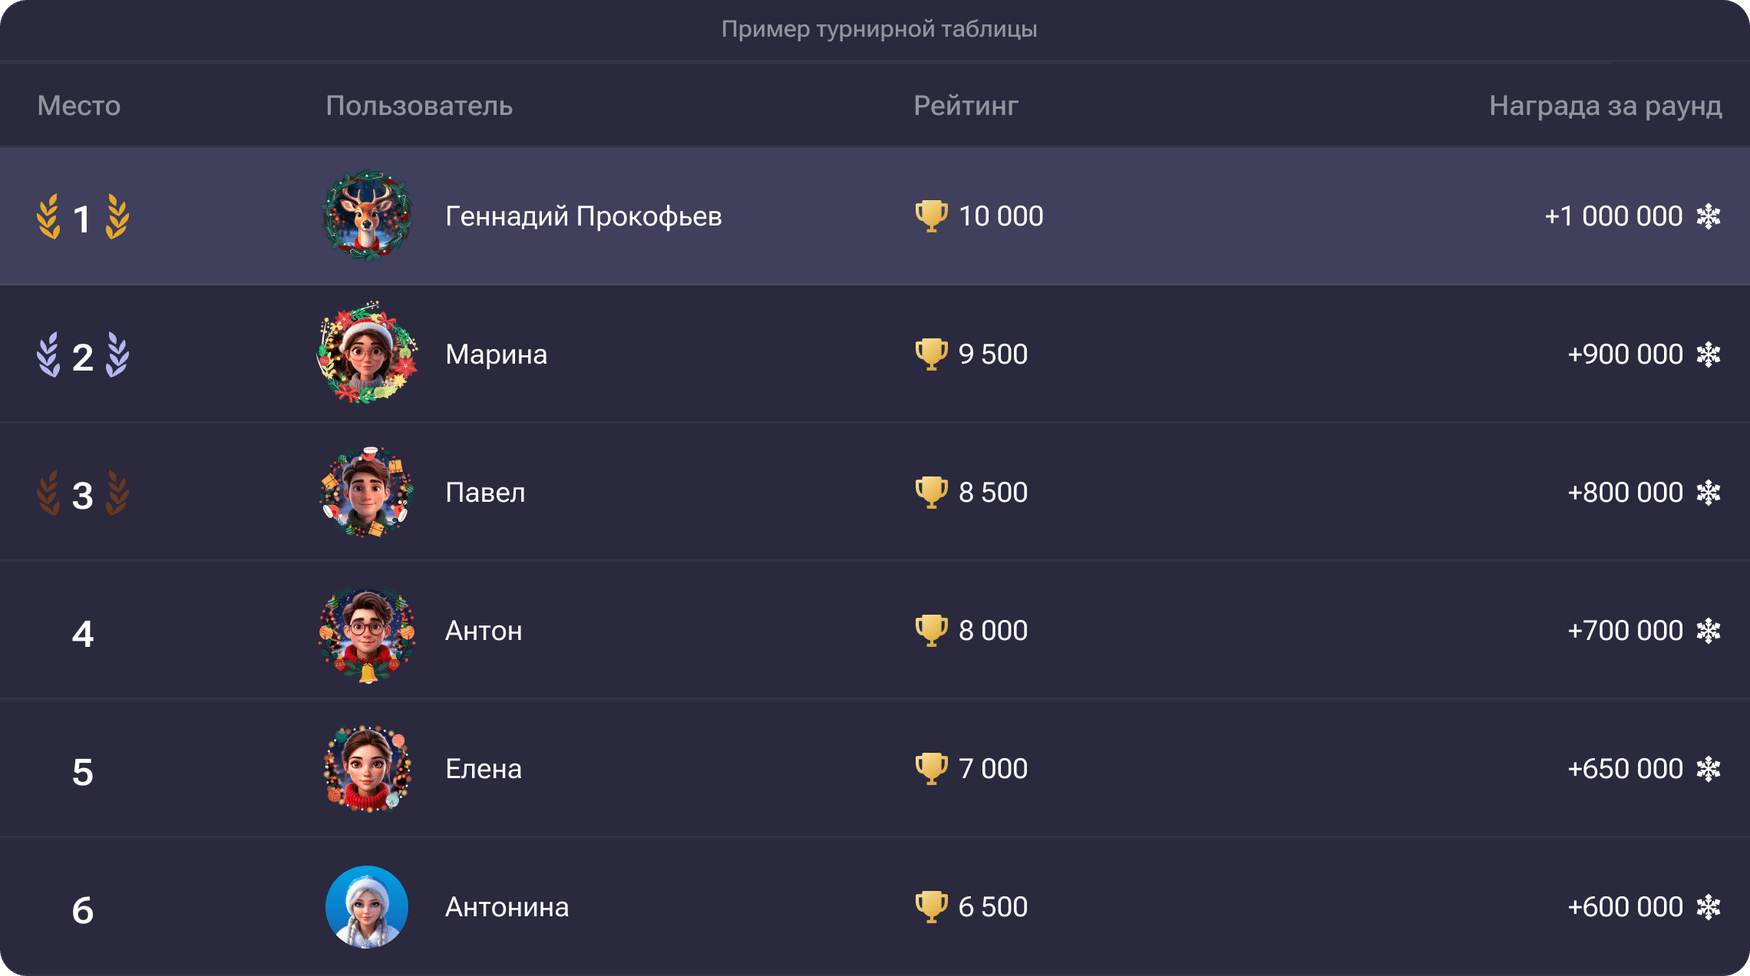Select the username Геннадий Прокофьев

583,216
